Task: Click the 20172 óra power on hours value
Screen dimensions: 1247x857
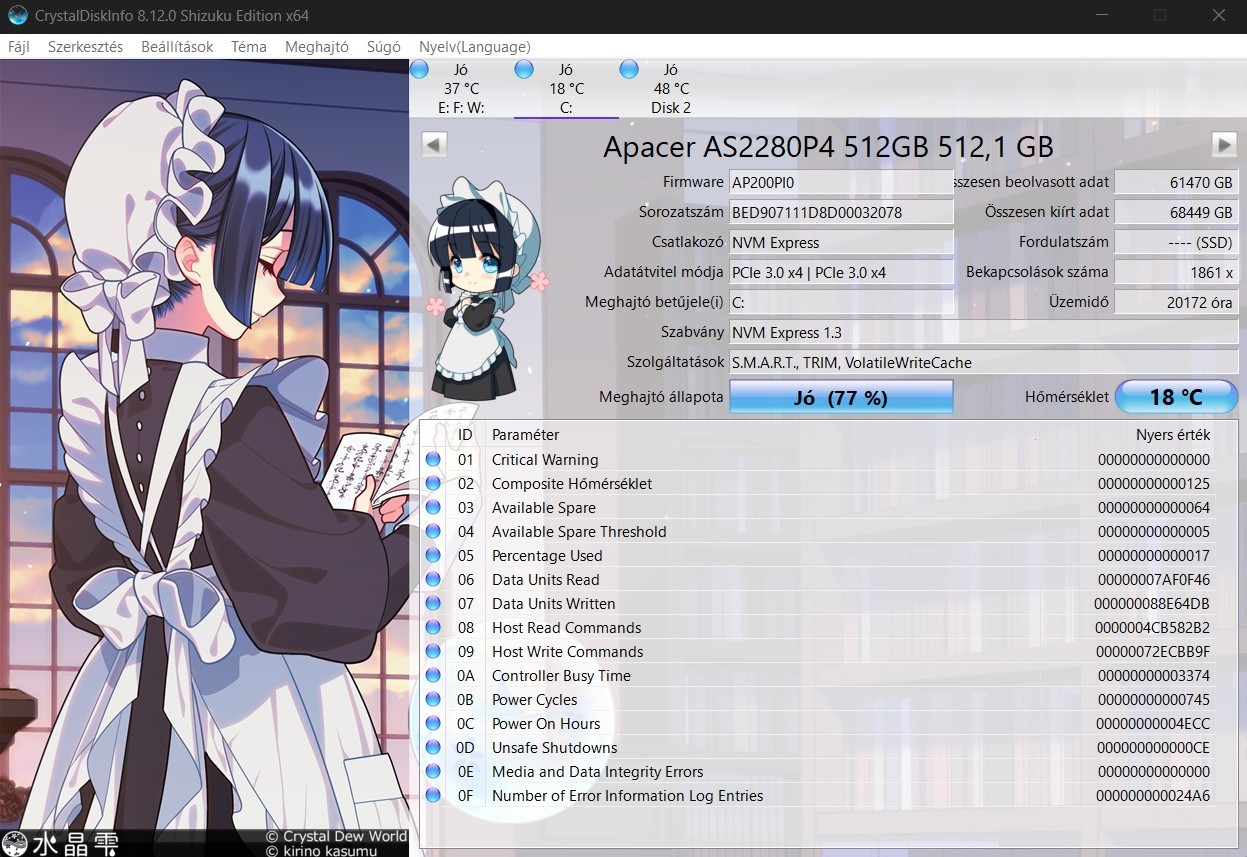Action: click(x=1176, y=302)
